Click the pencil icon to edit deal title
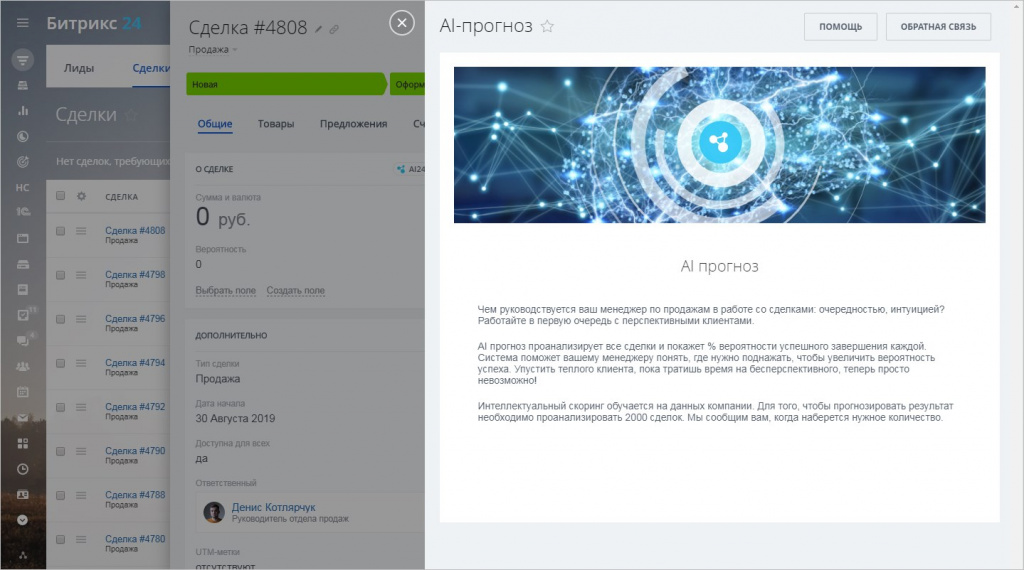Screen dimensions: 1024x570 point(319,29)
